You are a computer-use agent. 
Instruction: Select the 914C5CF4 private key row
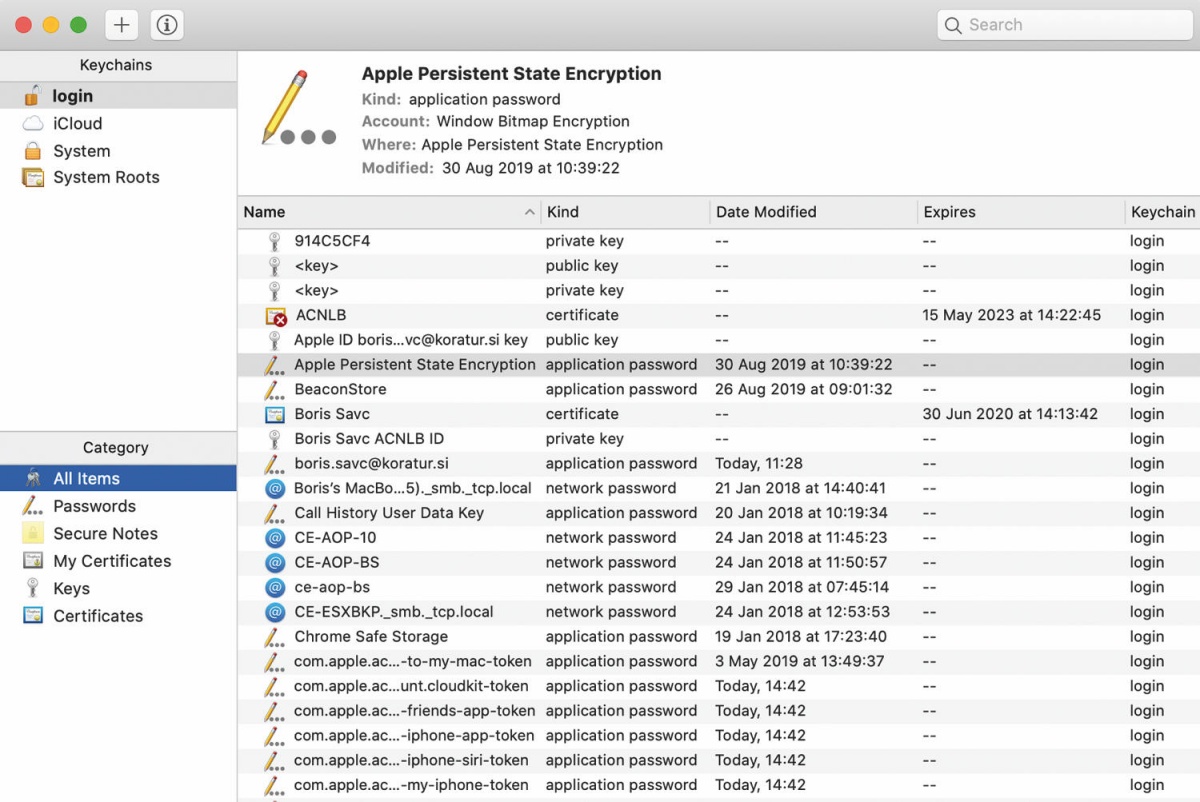[x=719, y=241]
